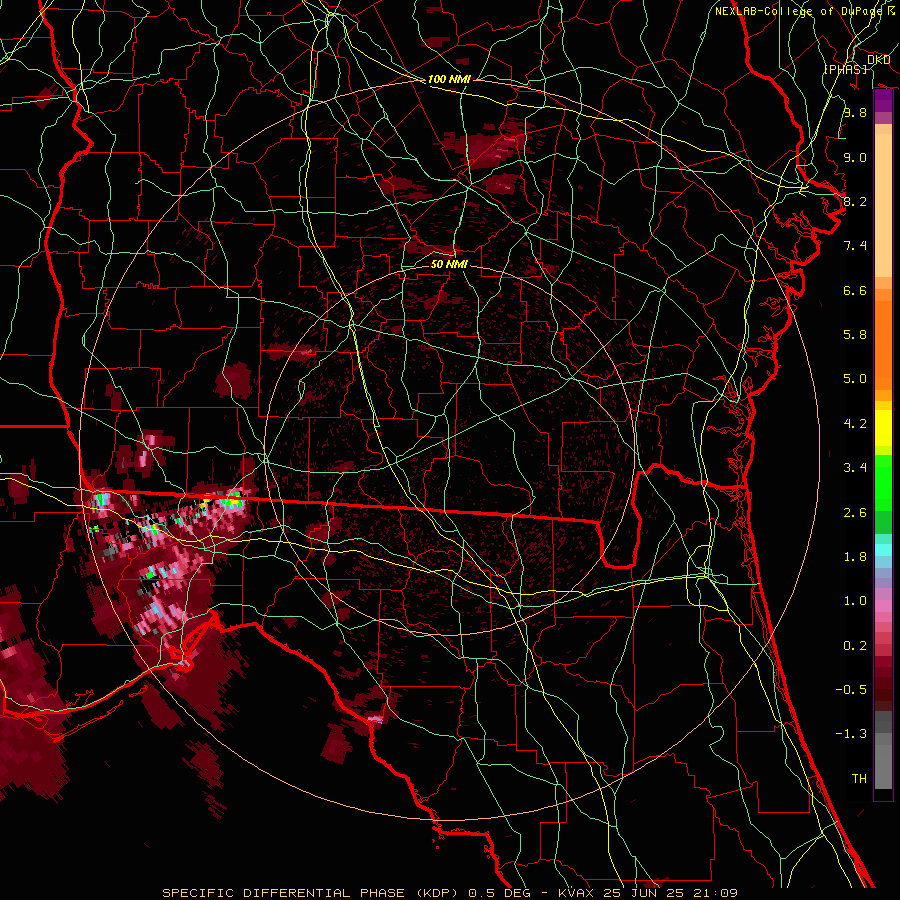The image size is (900, 900).
Task: Click the 5.8 legend value
Action: tap(855, 335)
